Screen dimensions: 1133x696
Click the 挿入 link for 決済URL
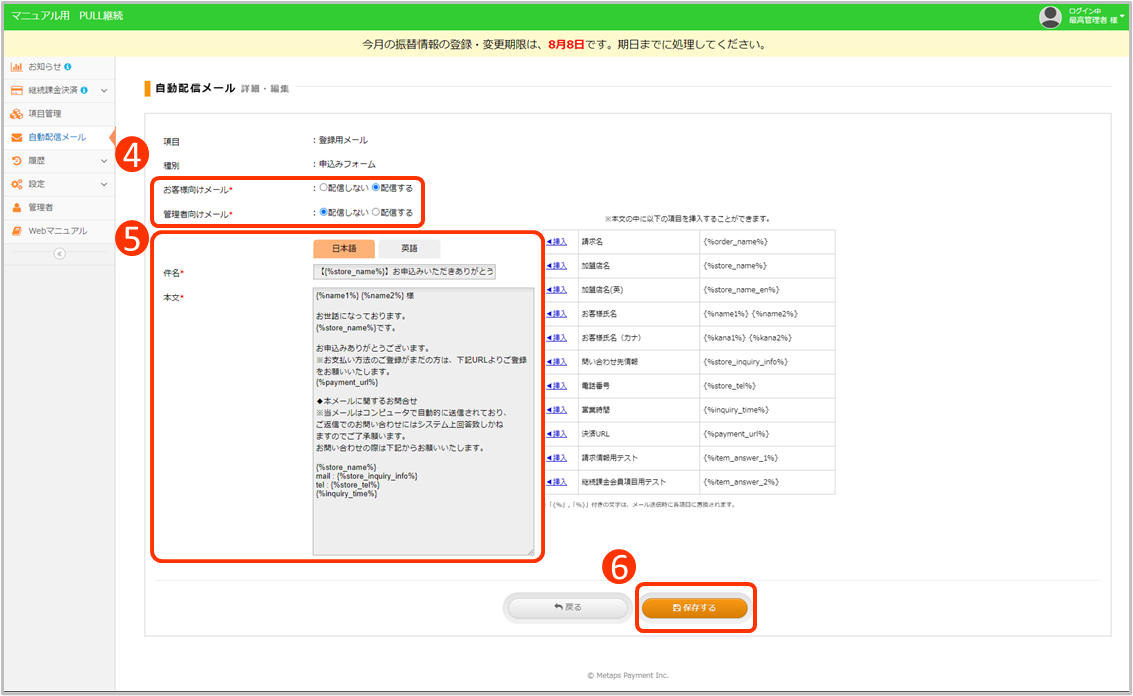pos(557,435)
